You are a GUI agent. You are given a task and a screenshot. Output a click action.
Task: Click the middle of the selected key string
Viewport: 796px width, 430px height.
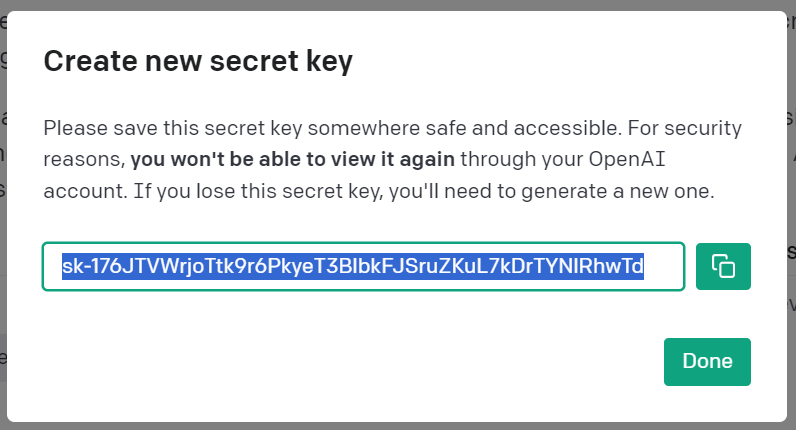352,266
